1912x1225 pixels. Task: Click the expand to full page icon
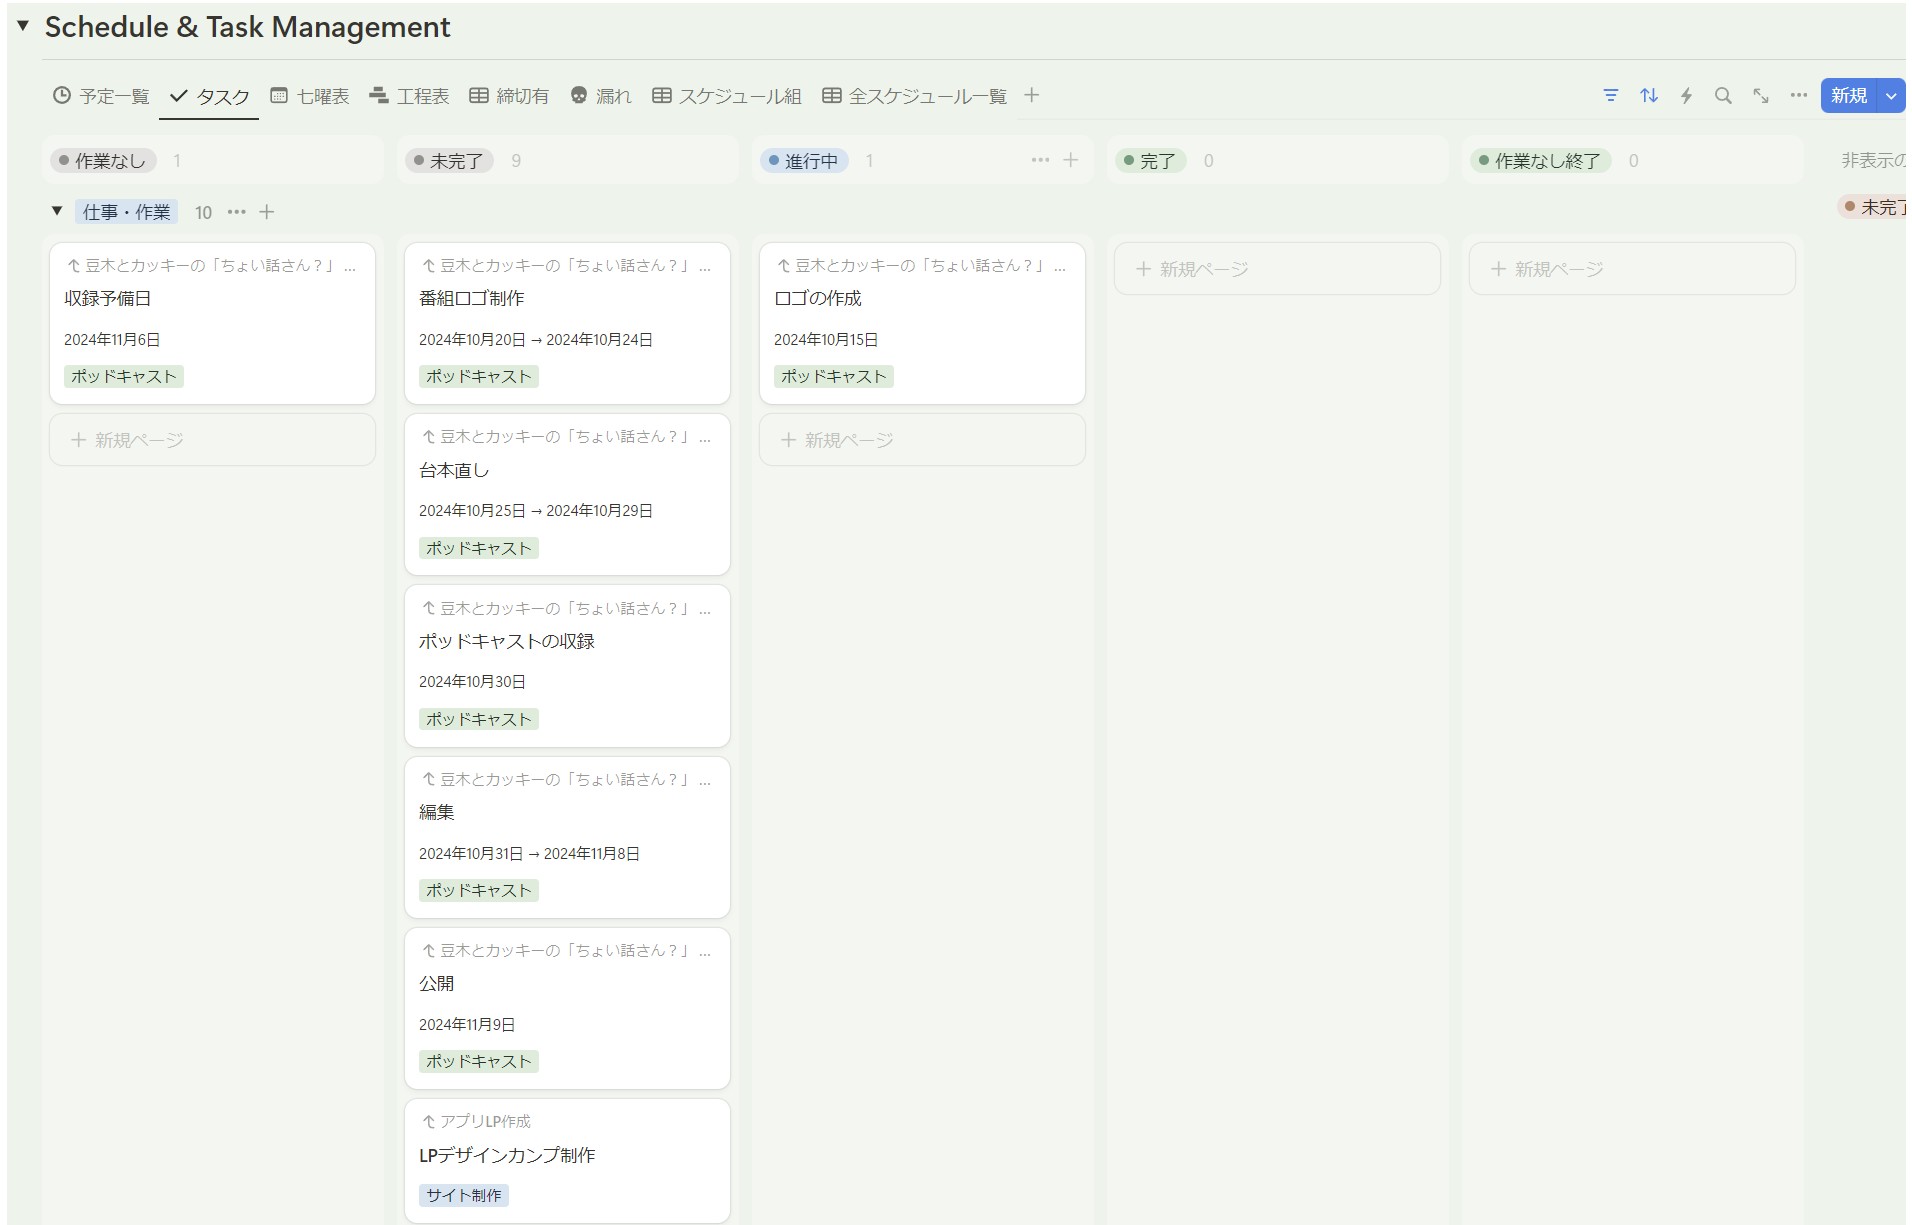coord(1761,96)
